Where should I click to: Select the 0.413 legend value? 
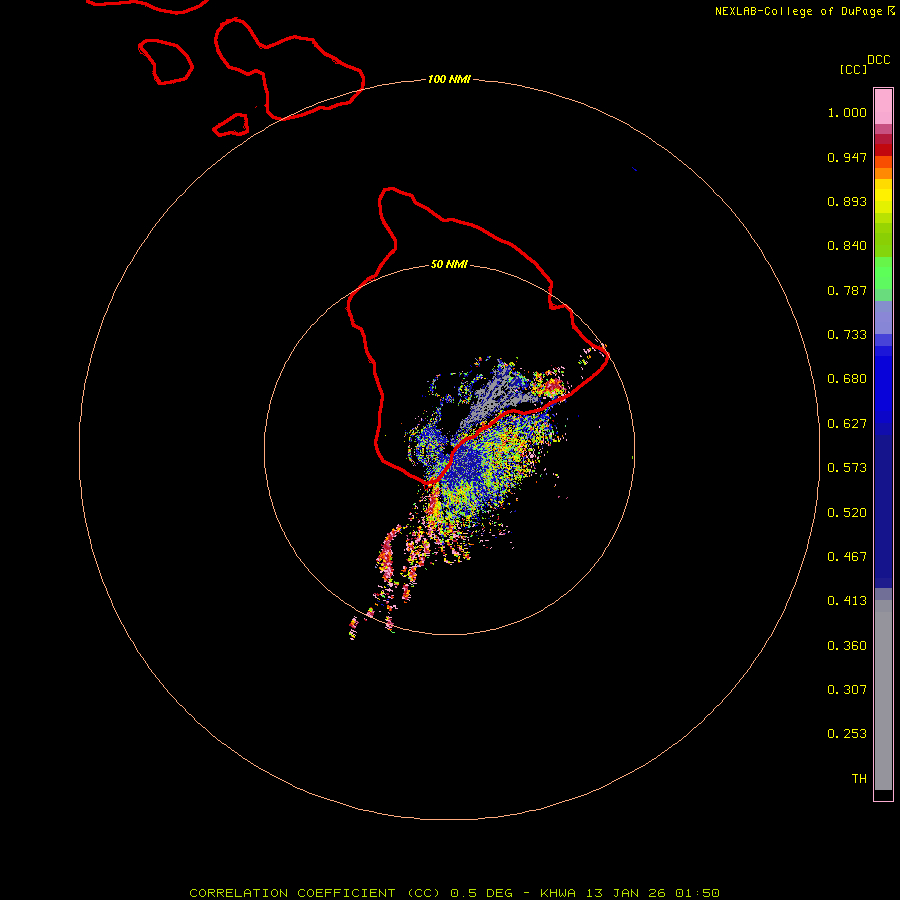[x=847, y=601]
